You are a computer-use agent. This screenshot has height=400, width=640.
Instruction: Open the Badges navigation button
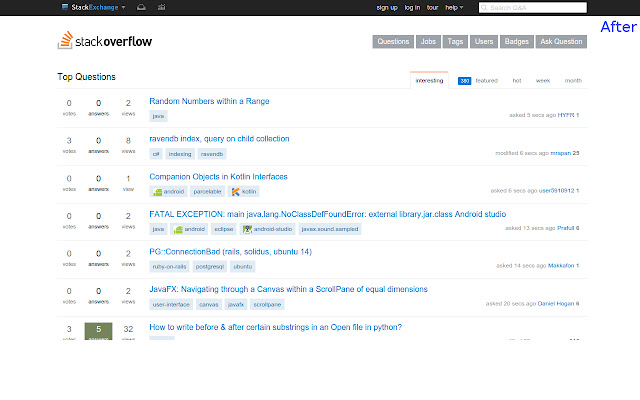click(x=516, y=42)
